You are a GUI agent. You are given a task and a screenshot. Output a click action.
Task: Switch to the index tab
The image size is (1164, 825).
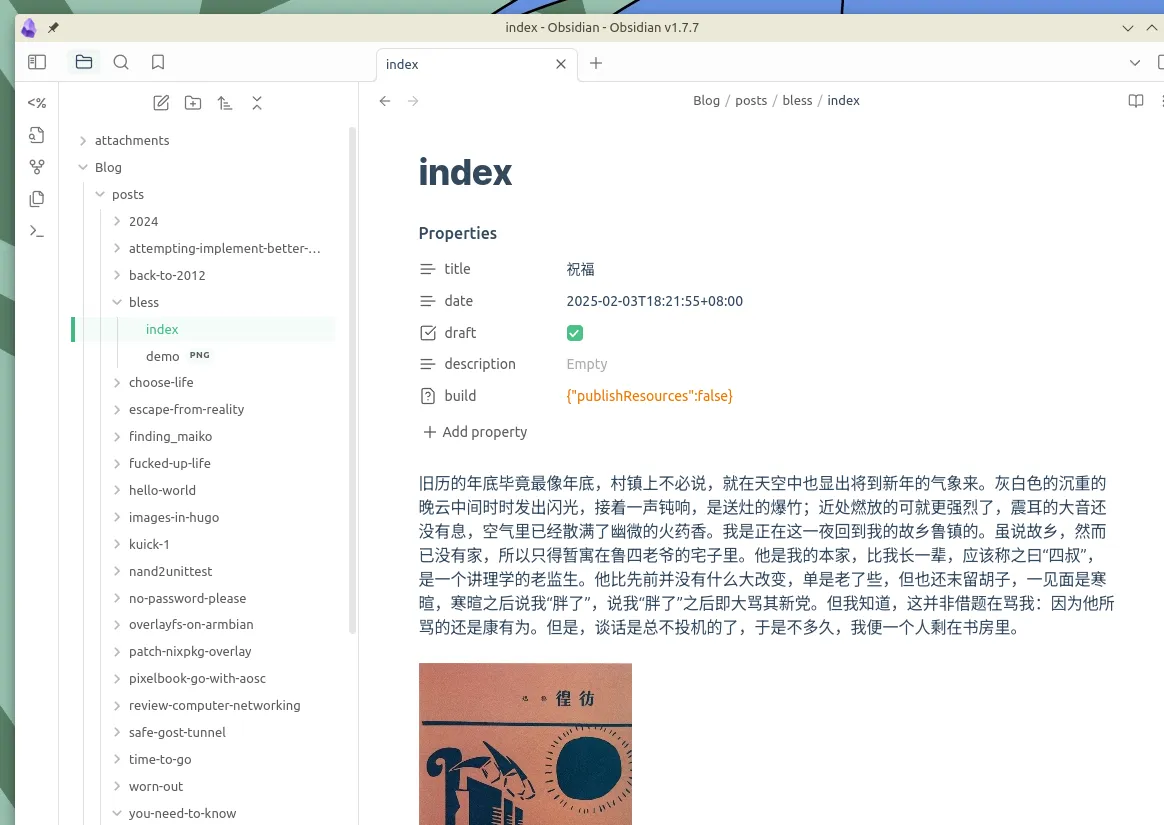click(x=402, y=64)
